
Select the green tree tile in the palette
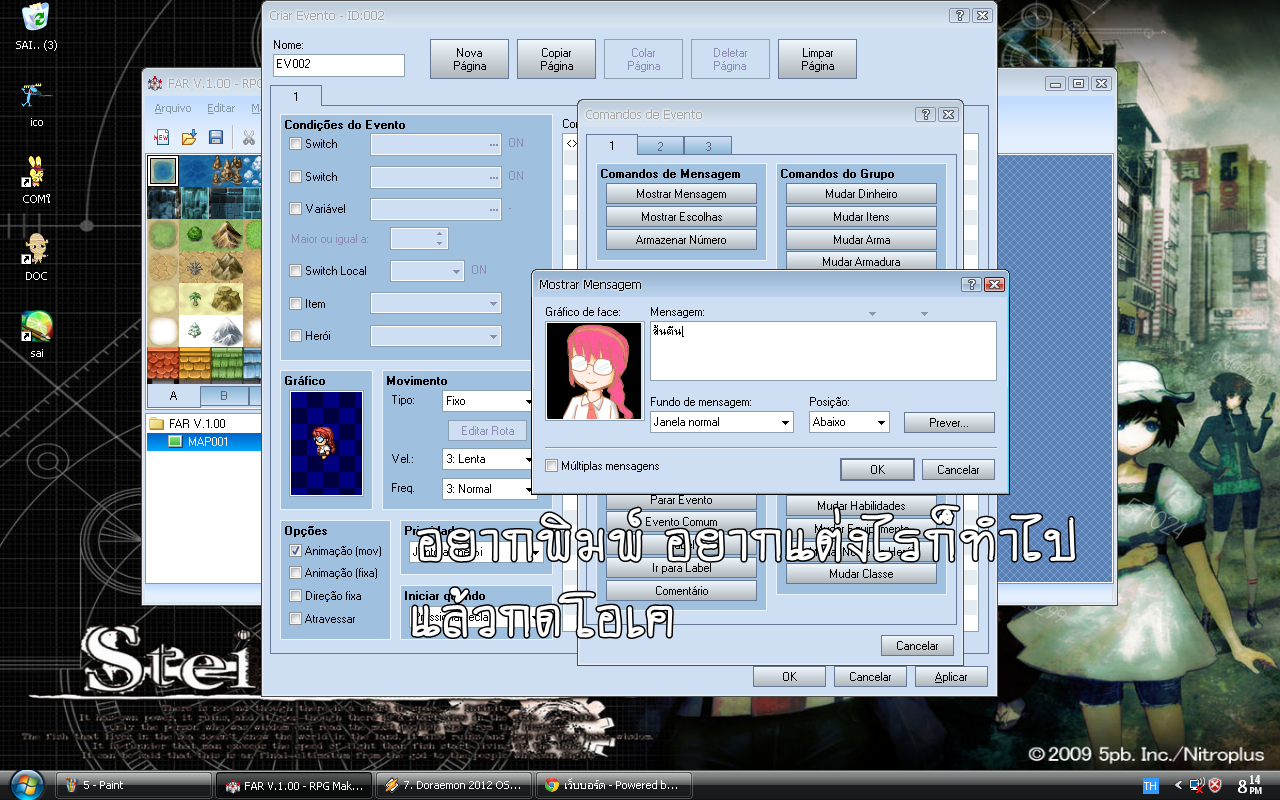pos(194,235)
